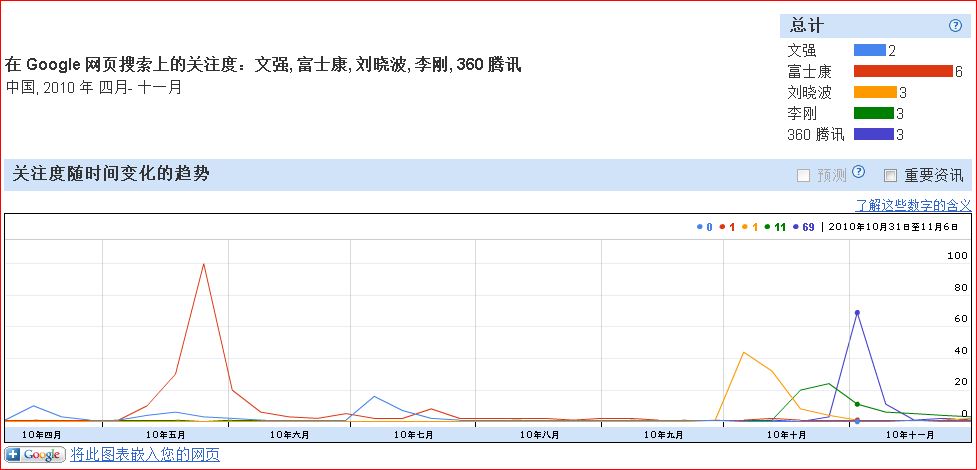
Task: Click the chart title starting 在 Google 网页搜索上的关注度
Action: click(x=263, y=65)
